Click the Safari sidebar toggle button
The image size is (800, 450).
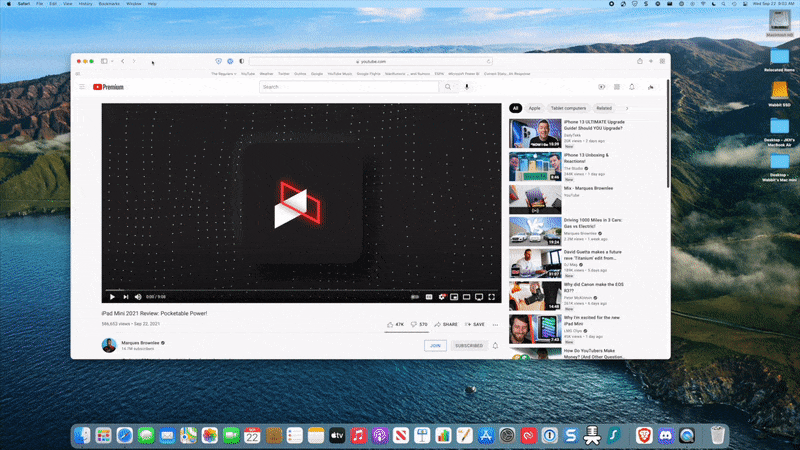[x=104, y=61]
